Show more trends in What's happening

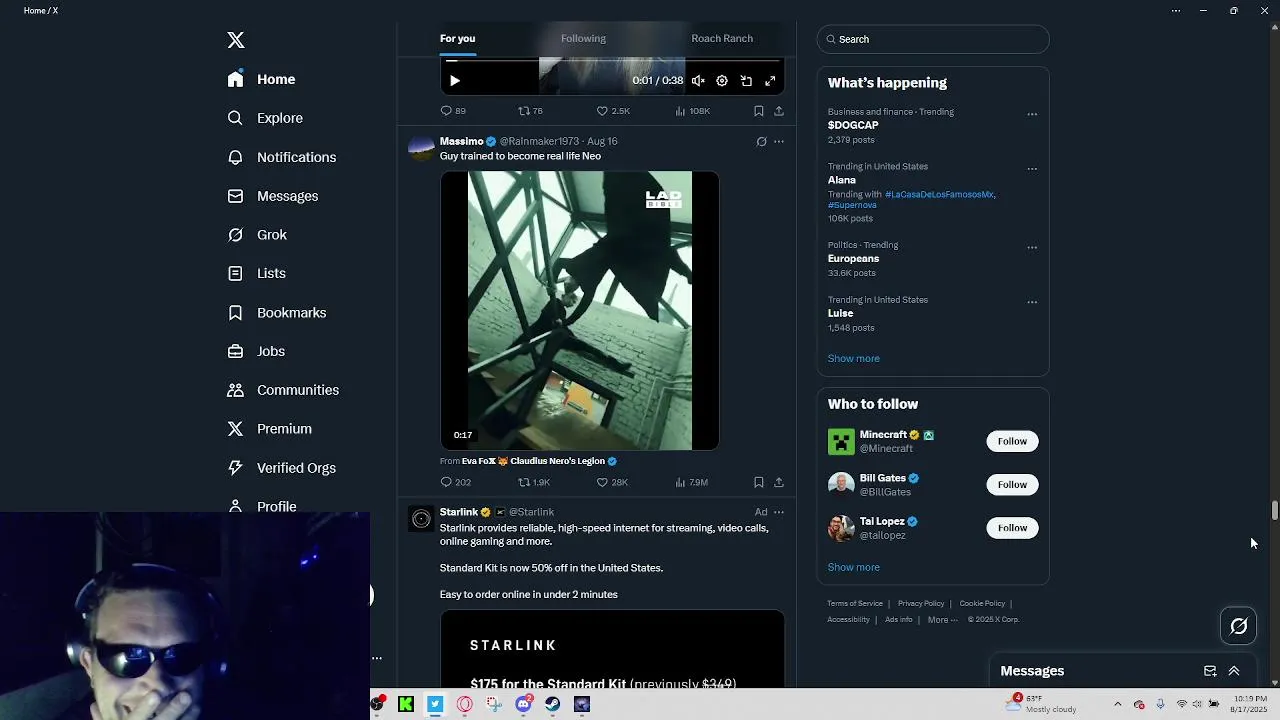pos(853,358)
